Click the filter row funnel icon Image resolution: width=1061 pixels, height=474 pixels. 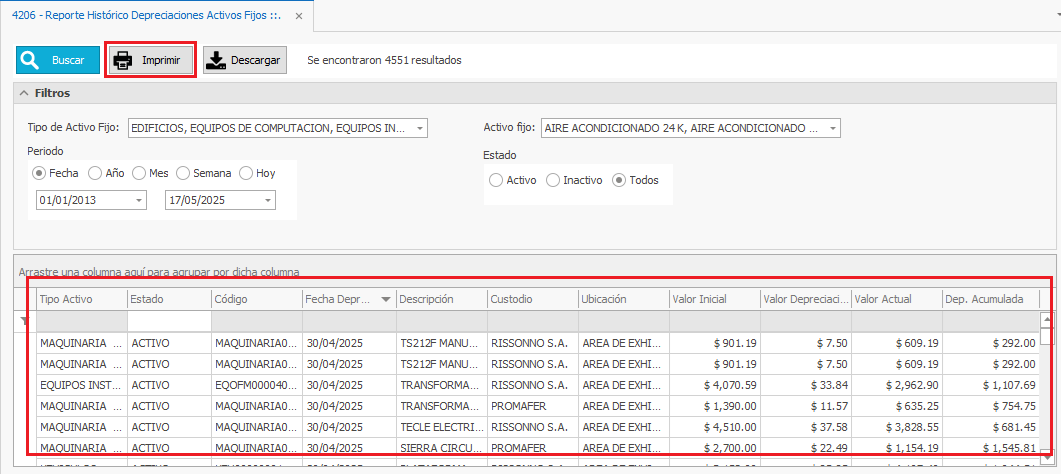point(25,321)
